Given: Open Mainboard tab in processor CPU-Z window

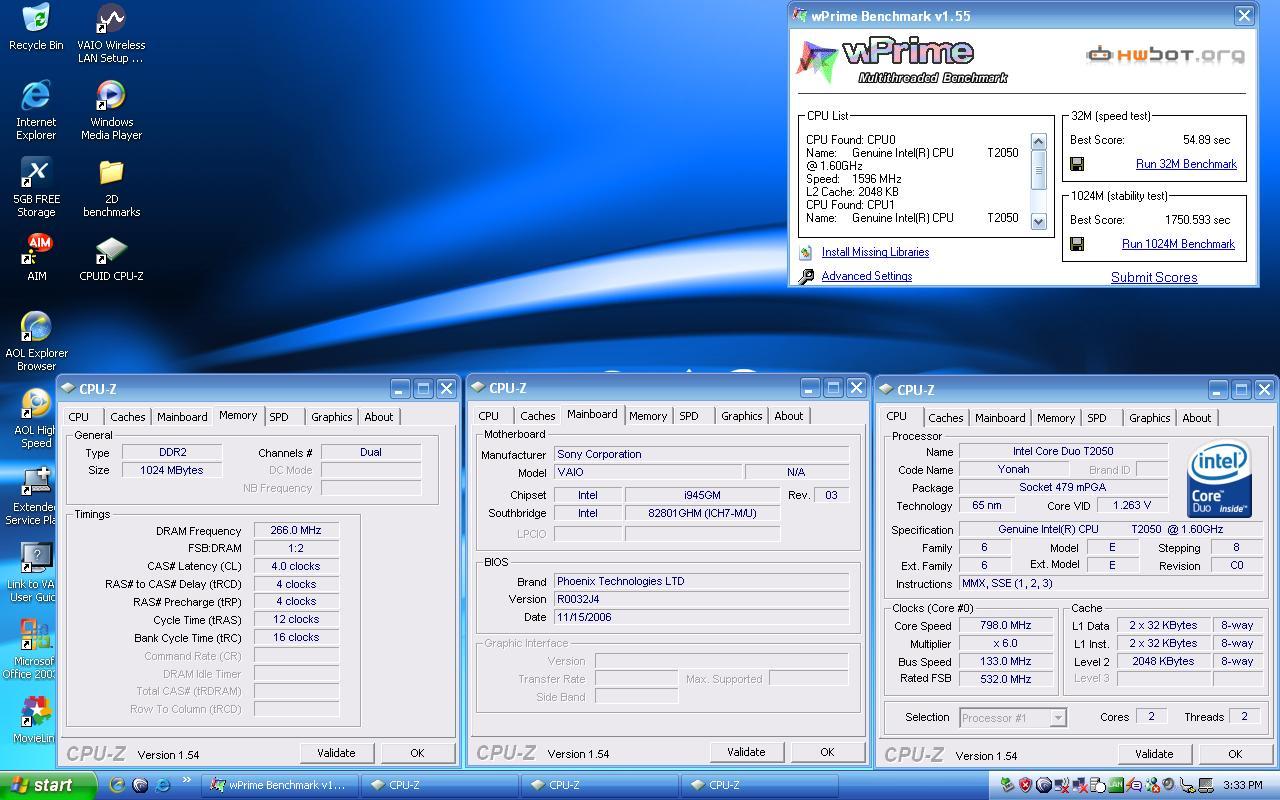Looking at the screenshot, I should pos(1000,418).
